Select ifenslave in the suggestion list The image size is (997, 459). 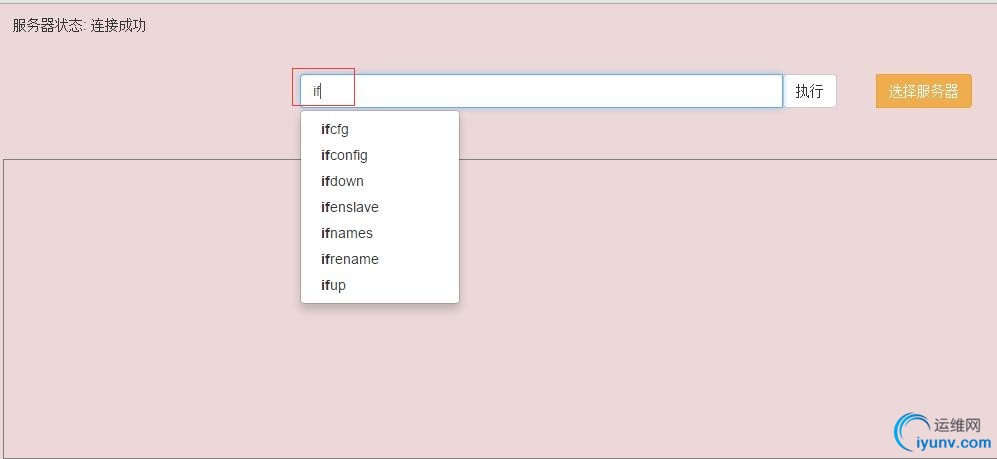coord(380,208)
